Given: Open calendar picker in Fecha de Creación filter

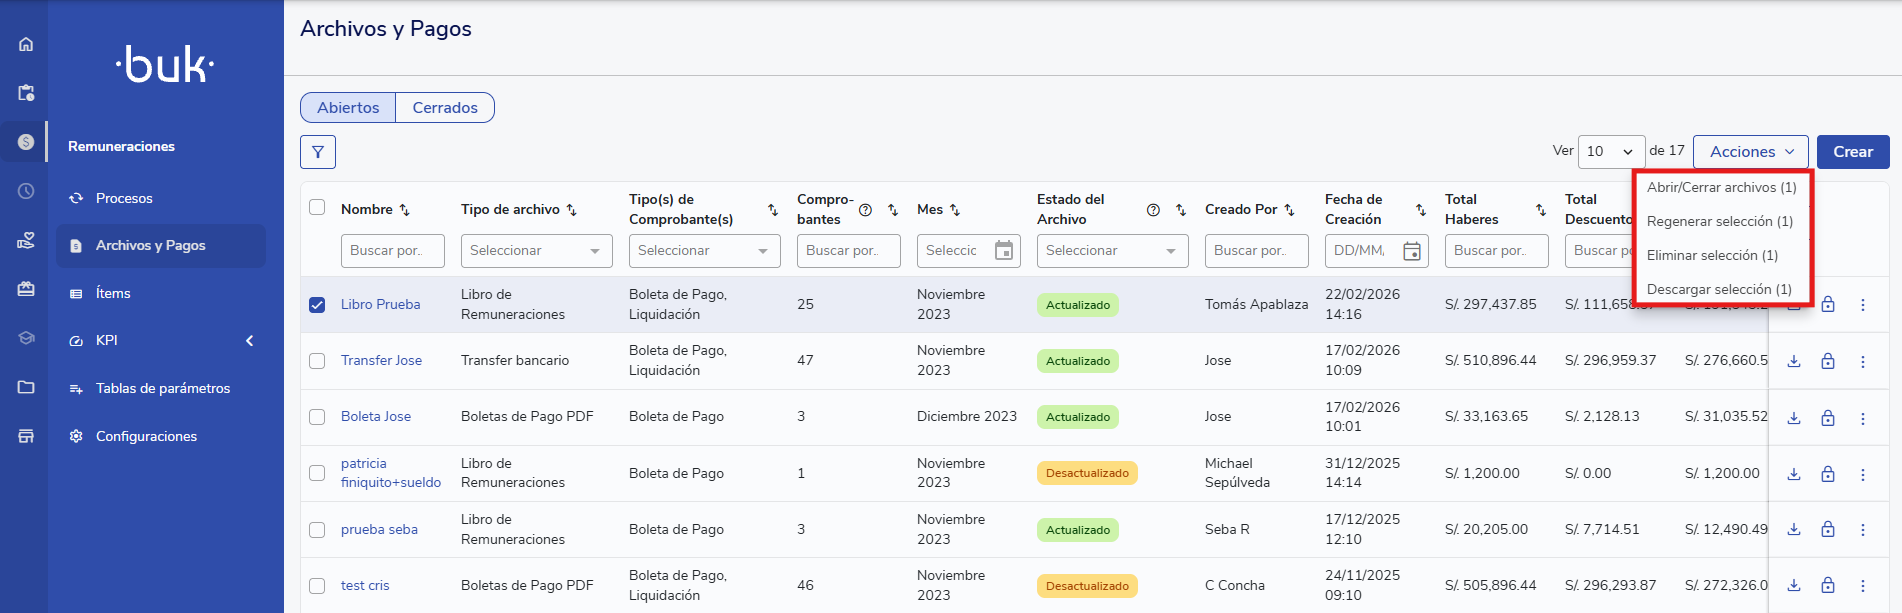Looking at the screenshot, I should click(x=1412, y=251).
